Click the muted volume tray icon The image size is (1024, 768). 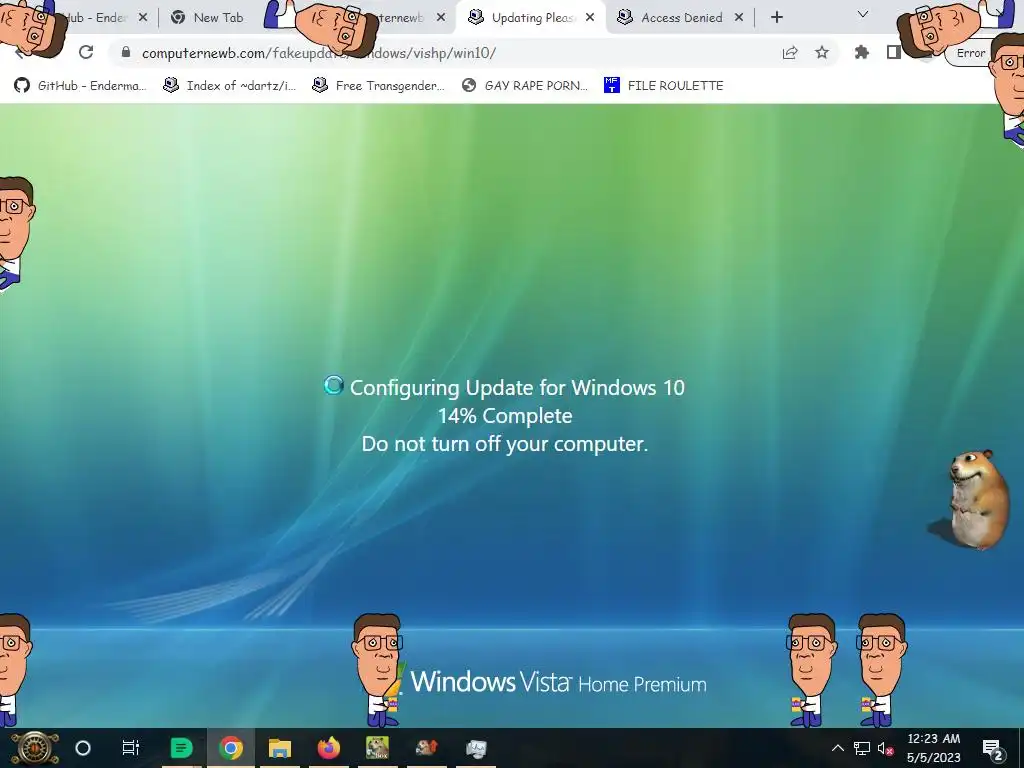[x=886, y=748]
